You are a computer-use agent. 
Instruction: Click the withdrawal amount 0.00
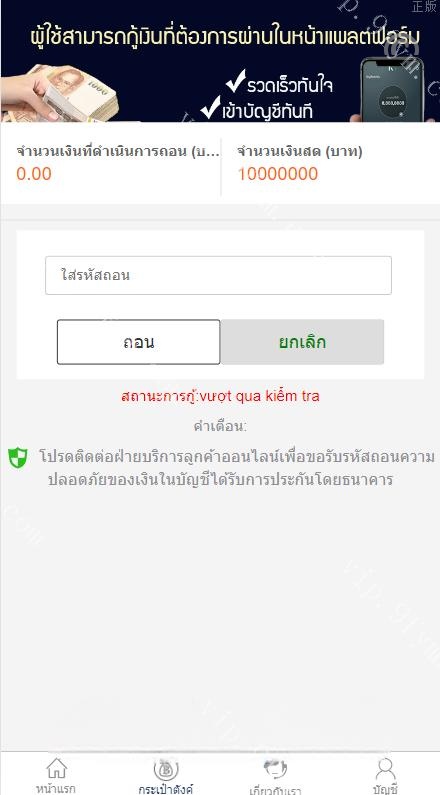(x=34, y=174)
